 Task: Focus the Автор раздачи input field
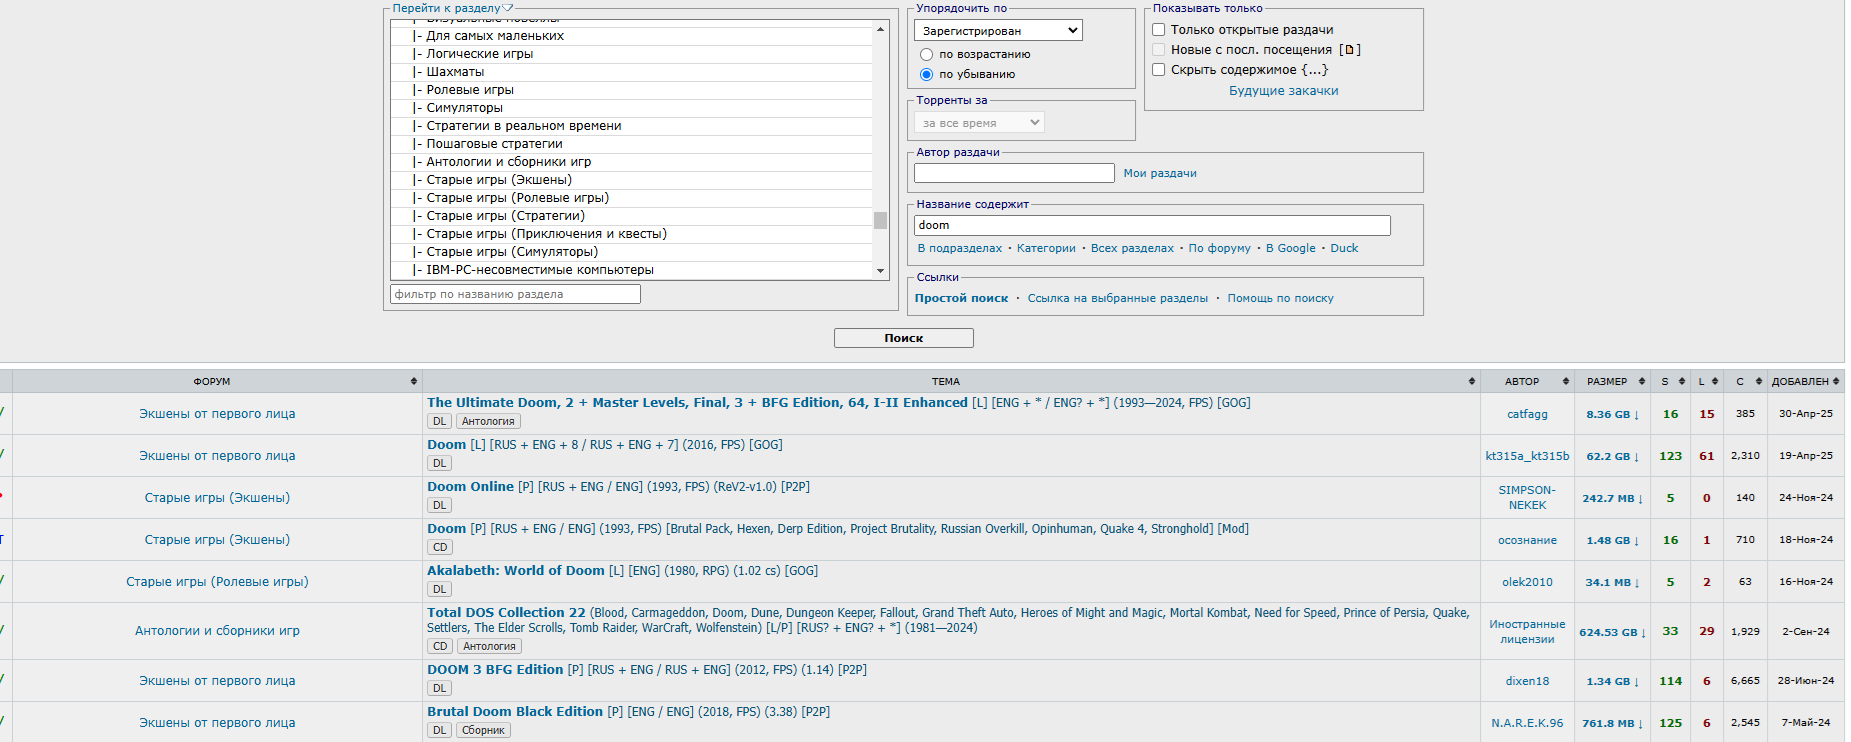1014,173
